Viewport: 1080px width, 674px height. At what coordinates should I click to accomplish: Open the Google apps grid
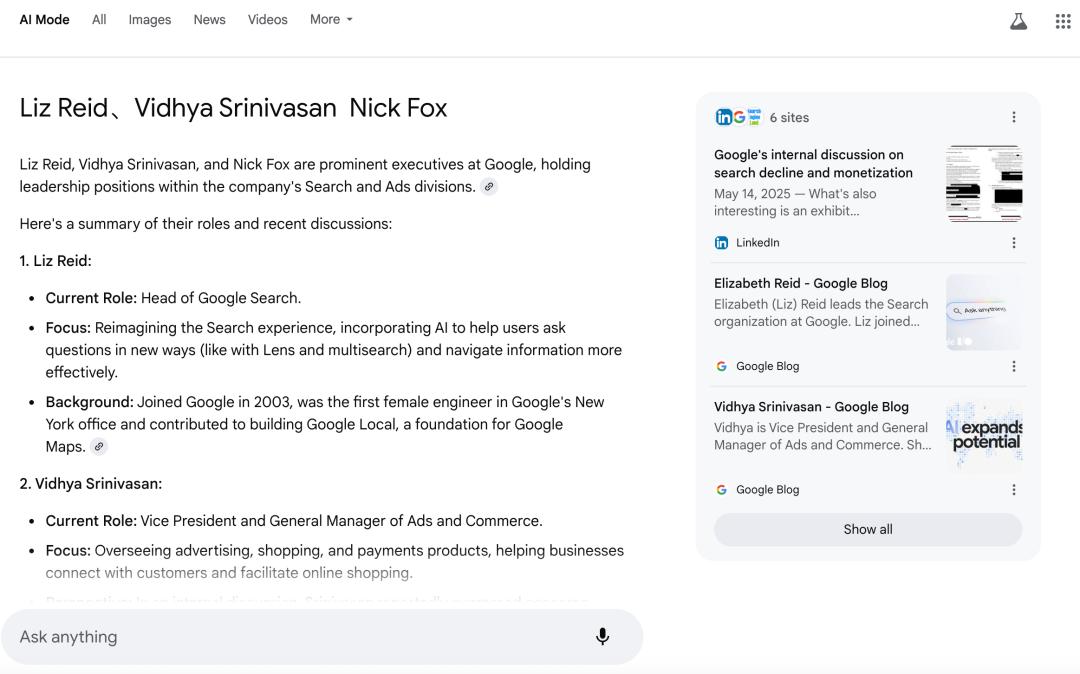click(1063, 21)
